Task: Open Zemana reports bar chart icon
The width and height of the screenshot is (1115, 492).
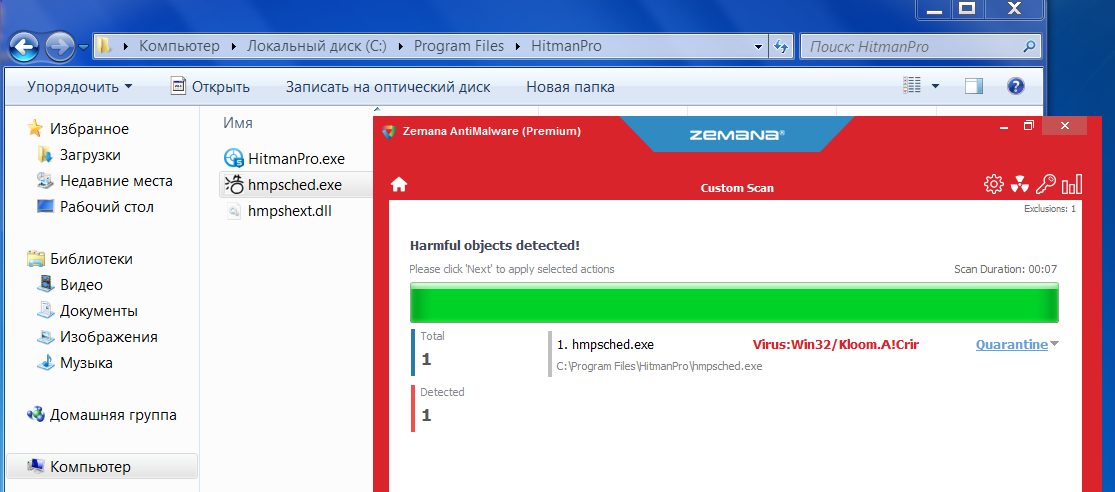Action: coord(1072,185)
